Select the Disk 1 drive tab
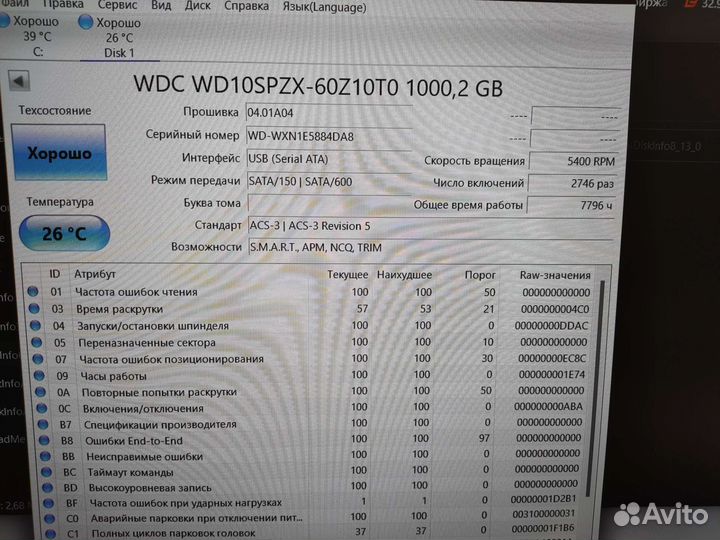Image resolution: width=720 pixels, height=540 pixels. (119, 36)
